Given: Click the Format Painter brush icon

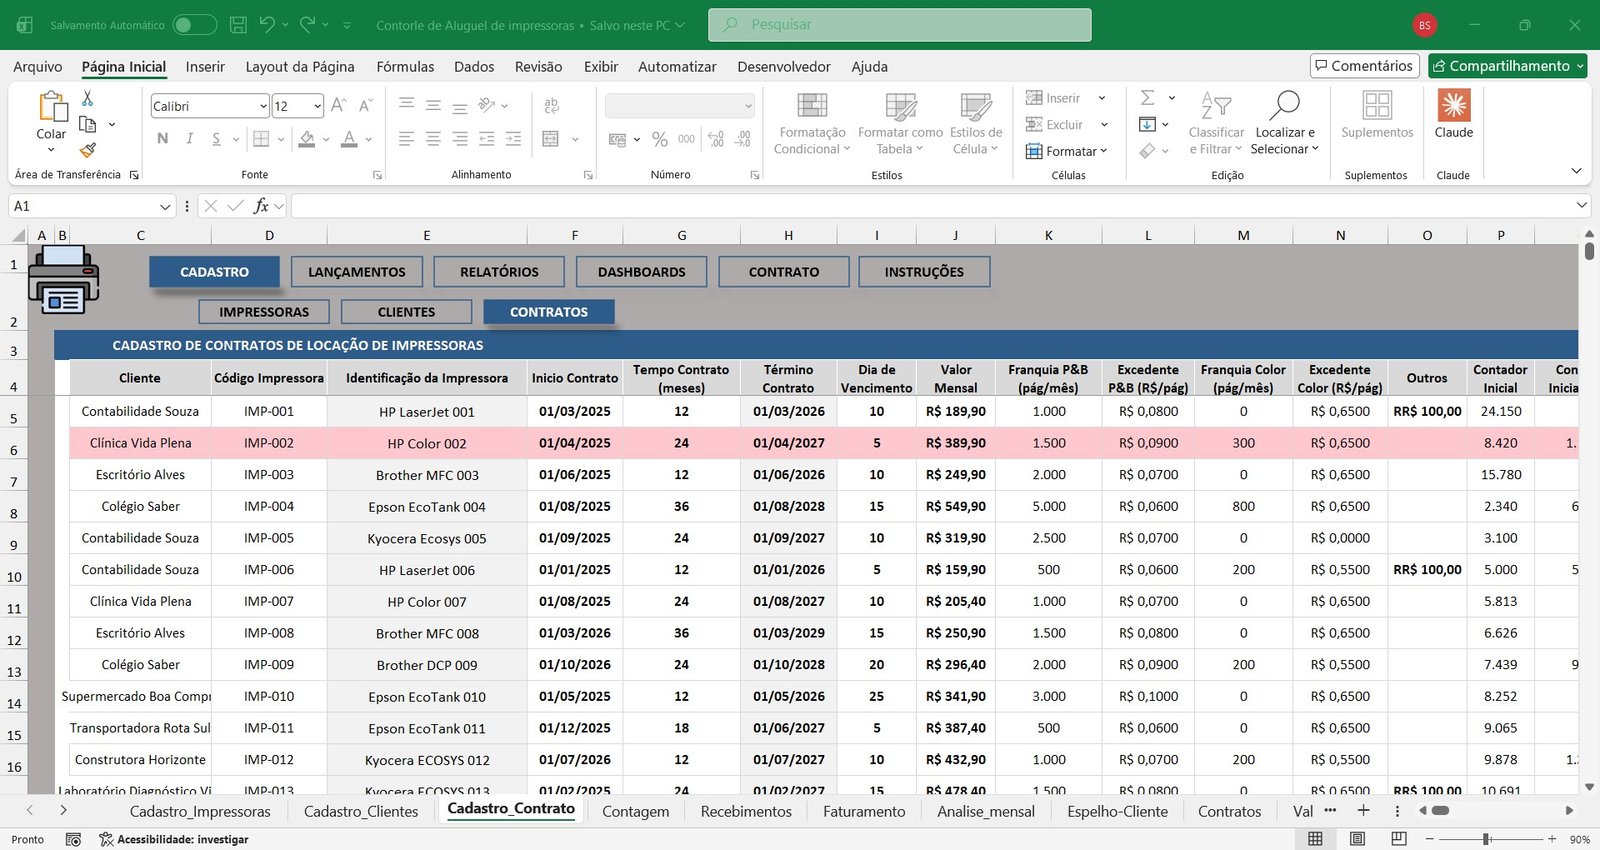Looking at the screenshot, I should coord(88,150).
